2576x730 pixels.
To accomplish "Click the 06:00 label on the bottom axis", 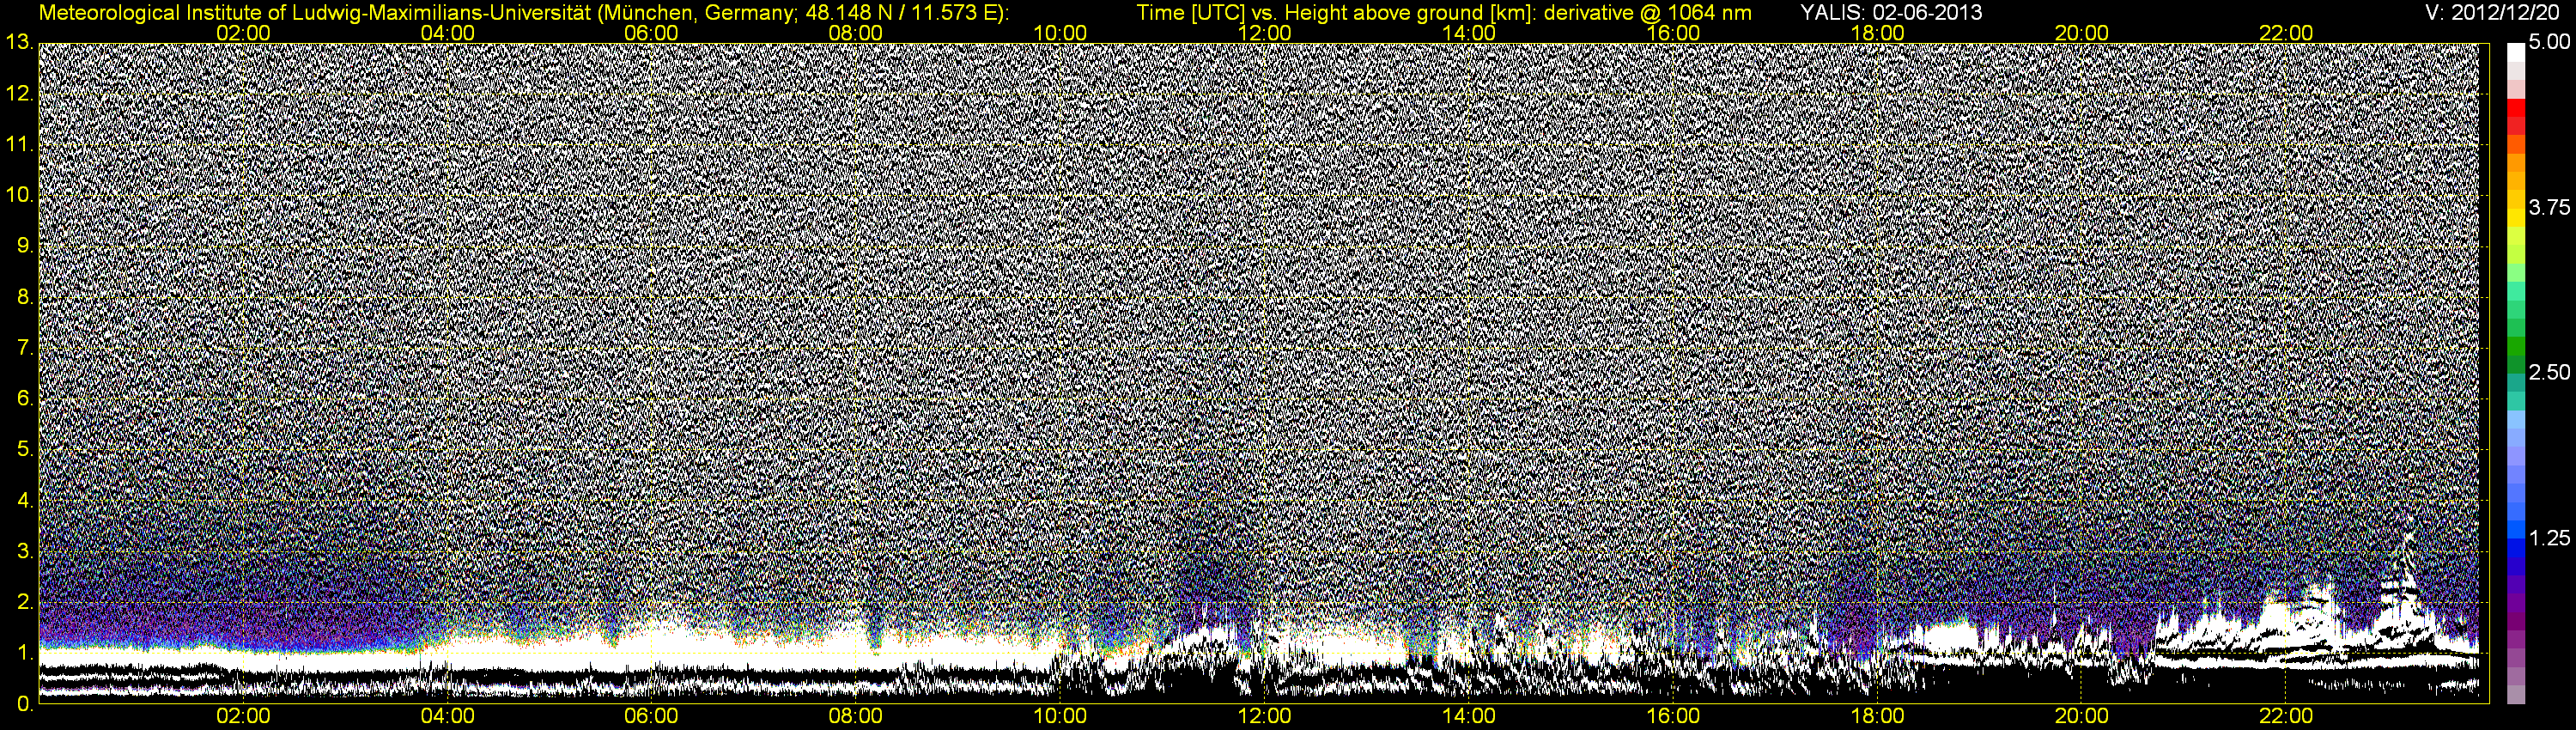I will point(652,717).
